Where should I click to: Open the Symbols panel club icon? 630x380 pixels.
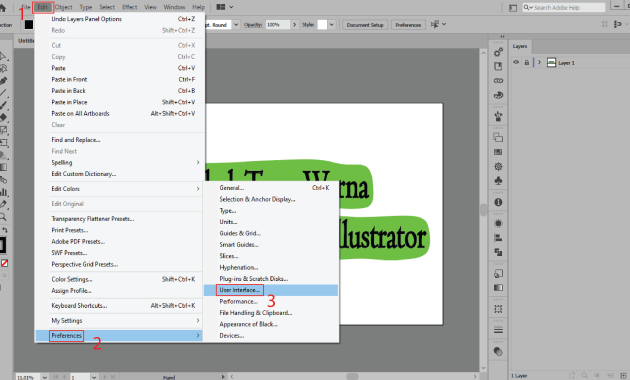(498, 181)
